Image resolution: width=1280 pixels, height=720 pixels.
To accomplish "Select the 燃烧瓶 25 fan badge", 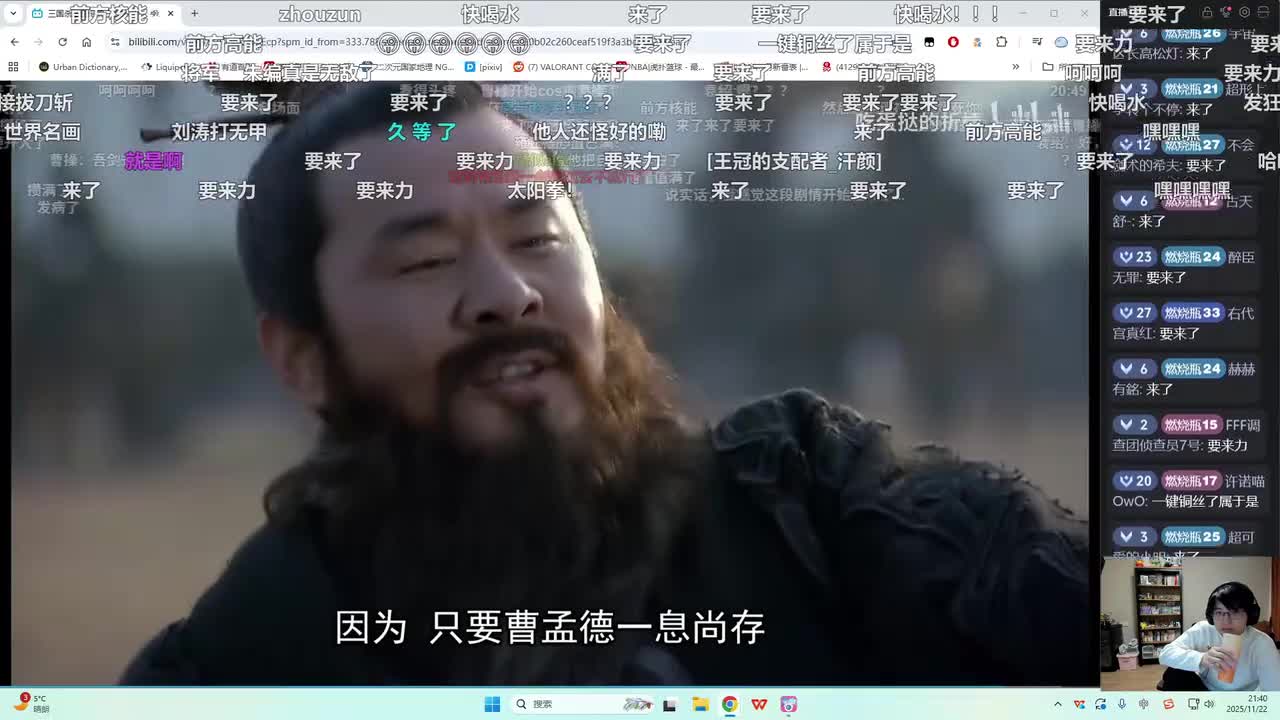I will coord(1193,537).
